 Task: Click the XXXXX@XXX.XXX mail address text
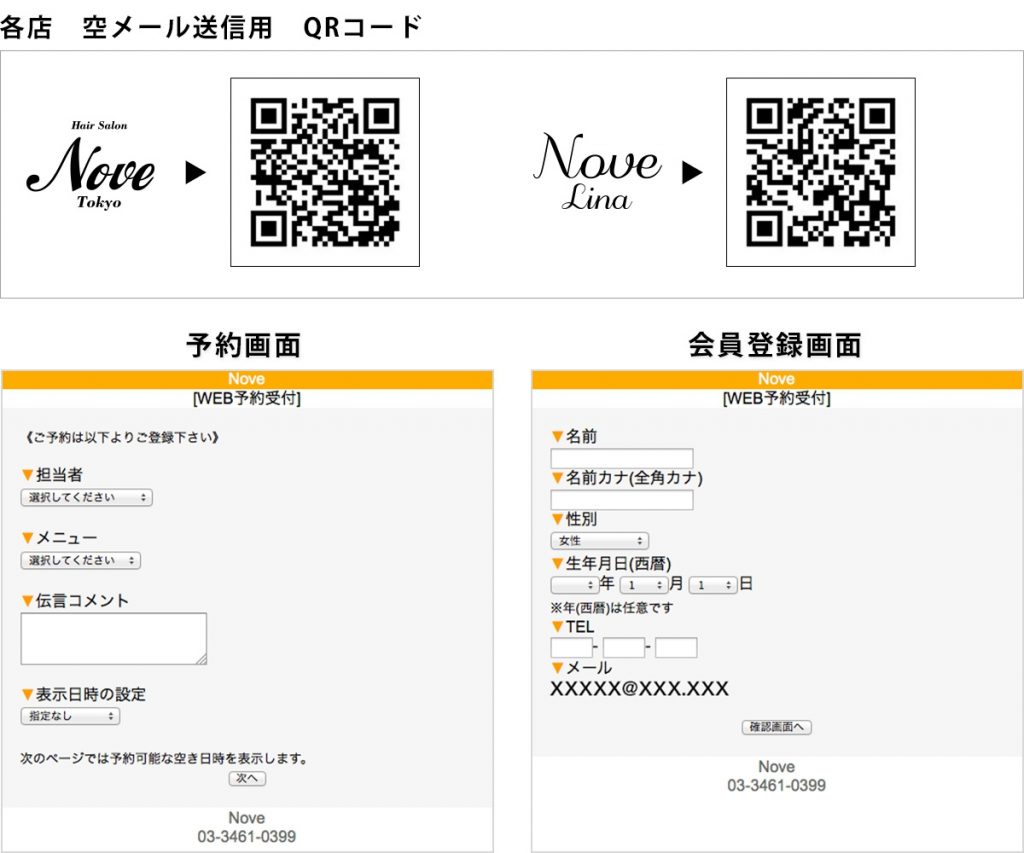coord(639,689)
